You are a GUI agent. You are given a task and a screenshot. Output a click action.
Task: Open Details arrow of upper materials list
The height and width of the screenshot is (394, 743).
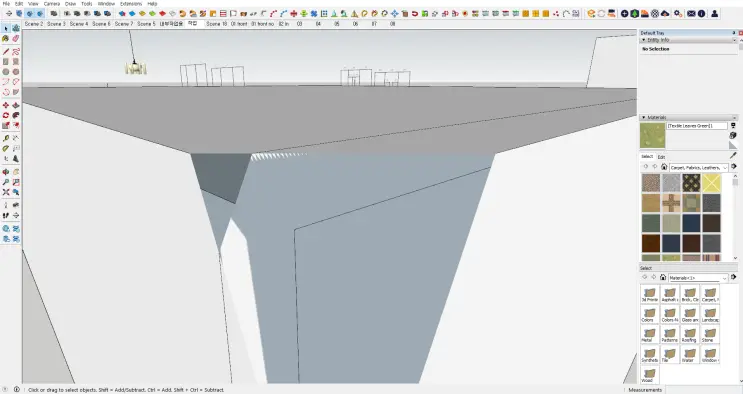[x=734, y=167]
